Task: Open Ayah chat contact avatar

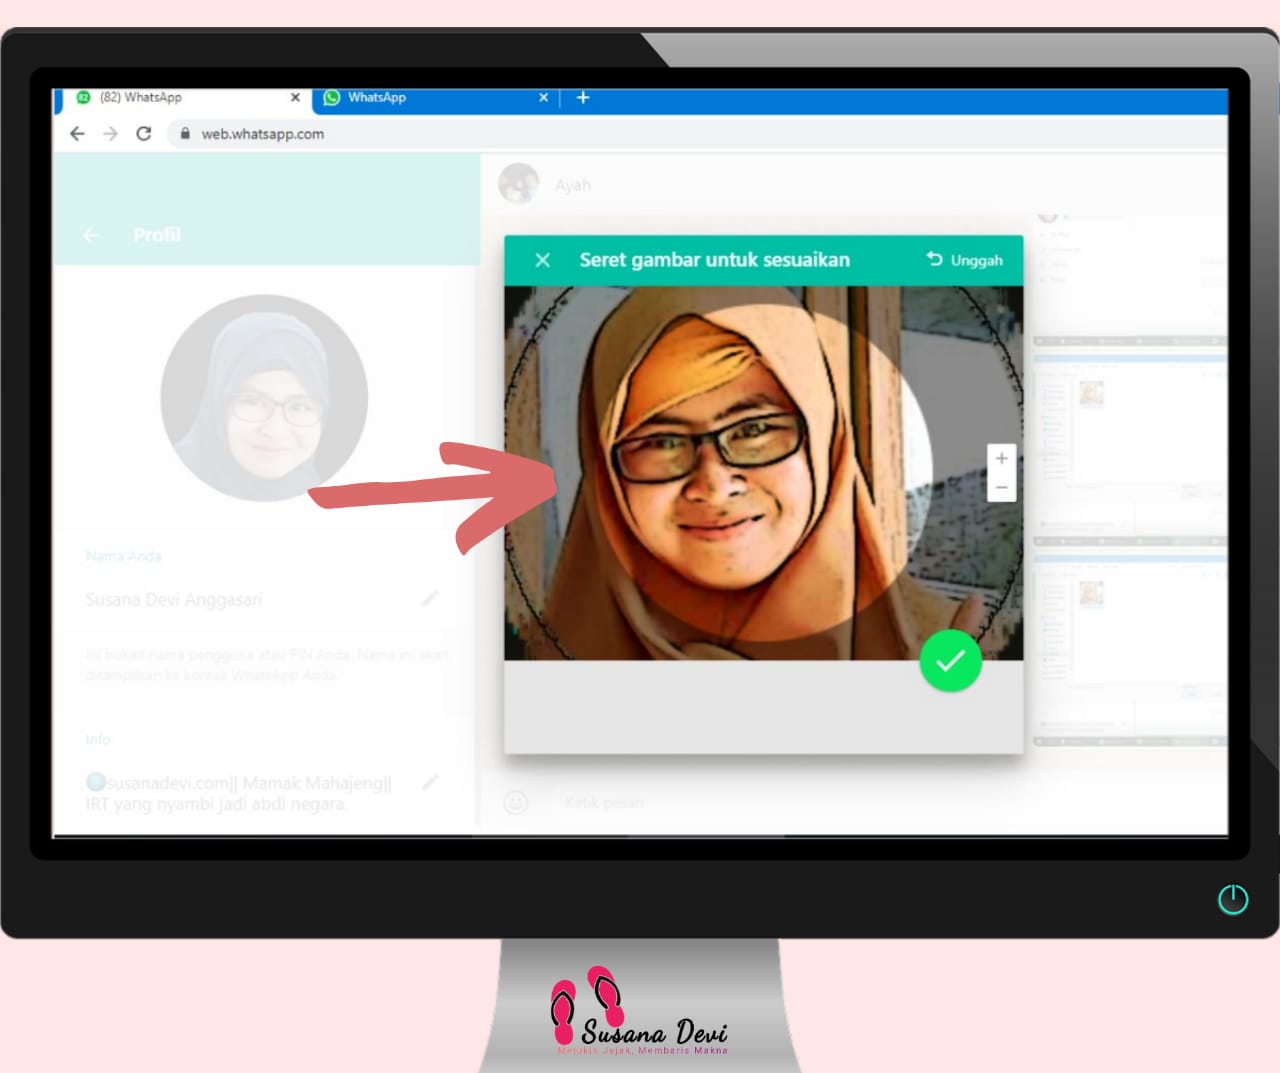Action: [x=519, y=184]
